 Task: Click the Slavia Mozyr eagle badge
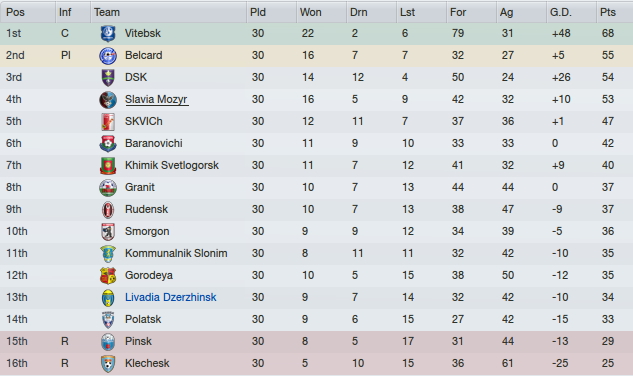[x=108, y=99]
